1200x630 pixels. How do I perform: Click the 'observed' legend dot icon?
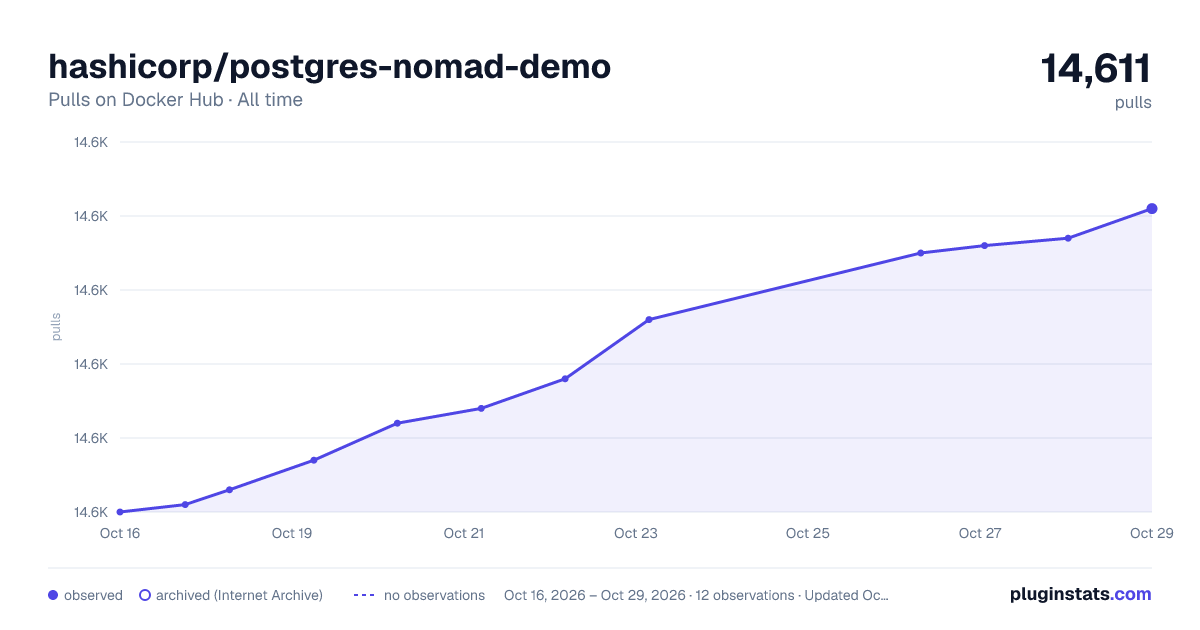coord(53,595)
